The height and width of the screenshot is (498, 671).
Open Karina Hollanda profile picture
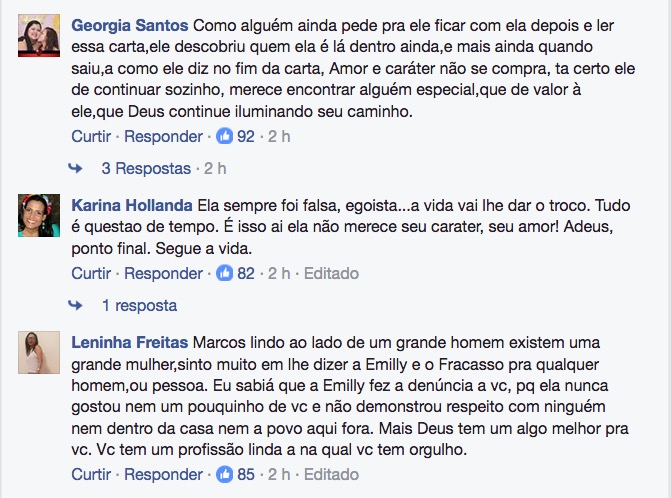[39, 213]
